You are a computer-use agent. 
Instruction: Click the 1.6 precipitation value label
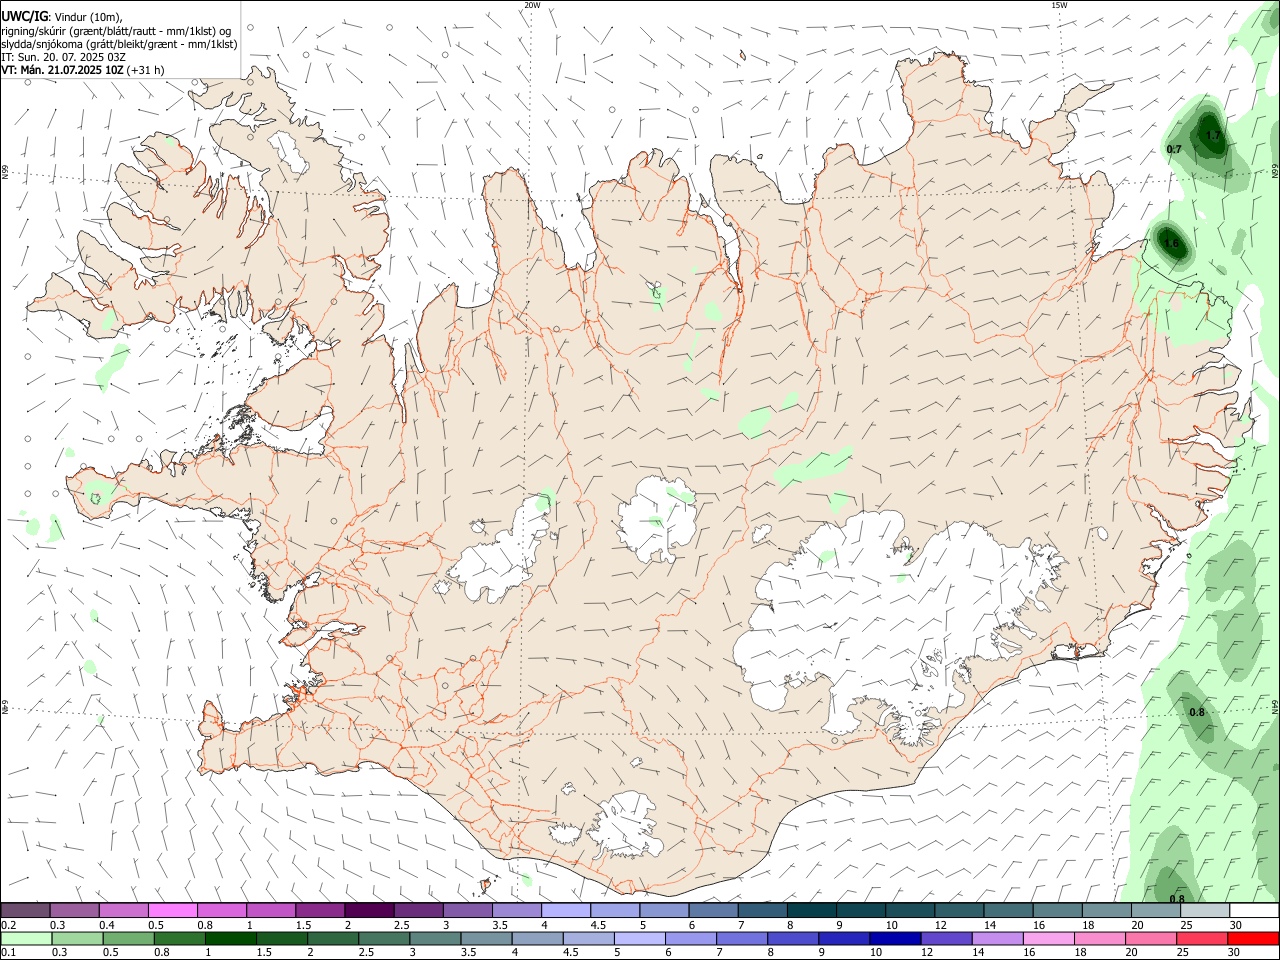coord(1172,243)
